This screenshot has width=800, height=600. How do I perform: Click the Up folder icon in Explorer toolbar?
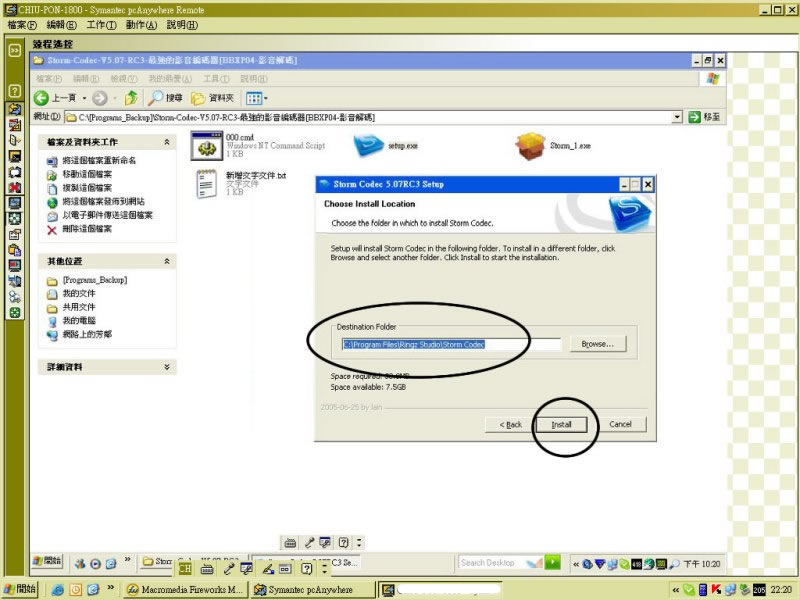pos(131,97)
